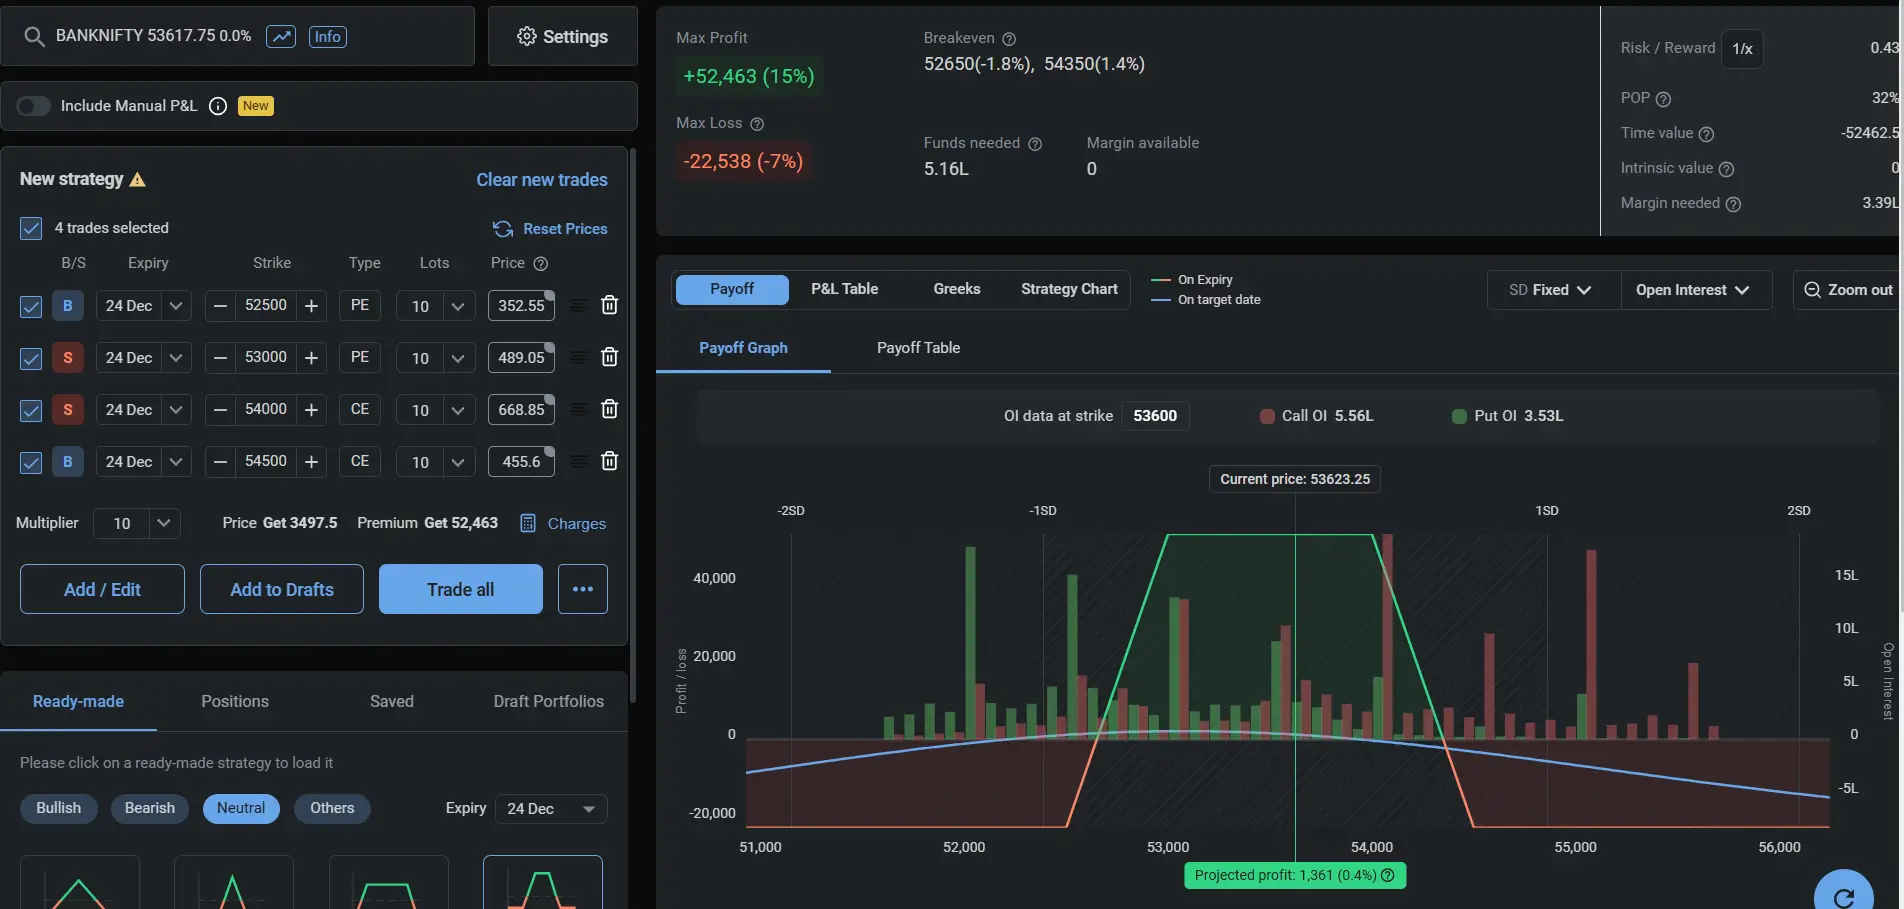Delete the 54000 CE trade
The height and width of the screenshot is (909, 1904).
[609, 409]
